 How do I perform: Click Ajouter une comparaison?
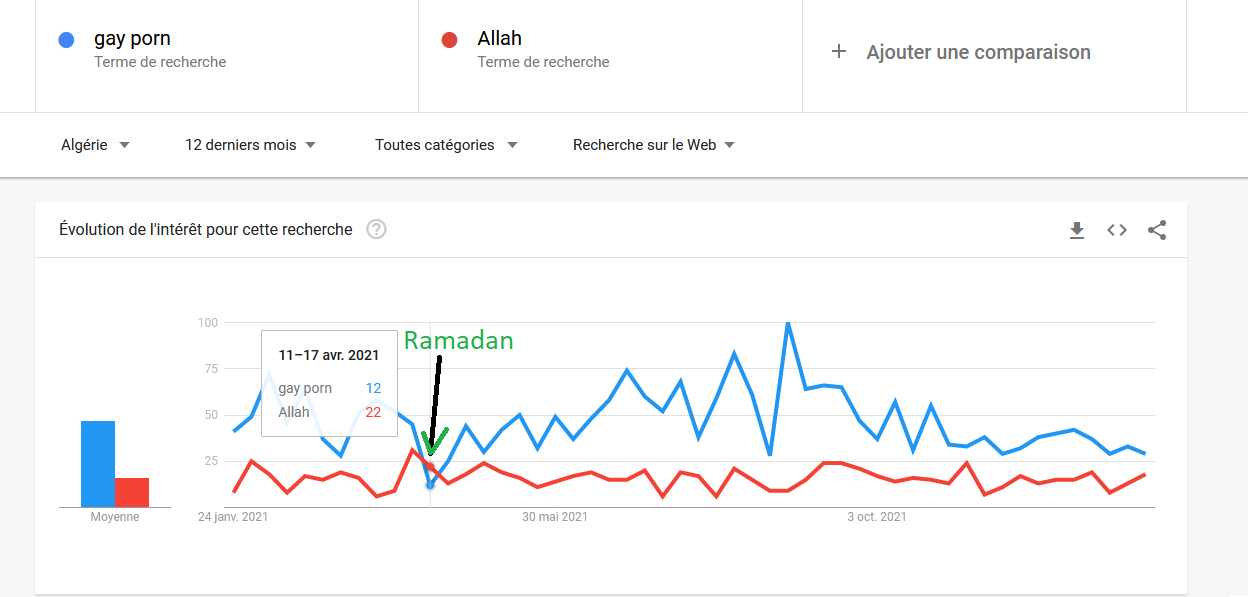click(x=978, y=52)
